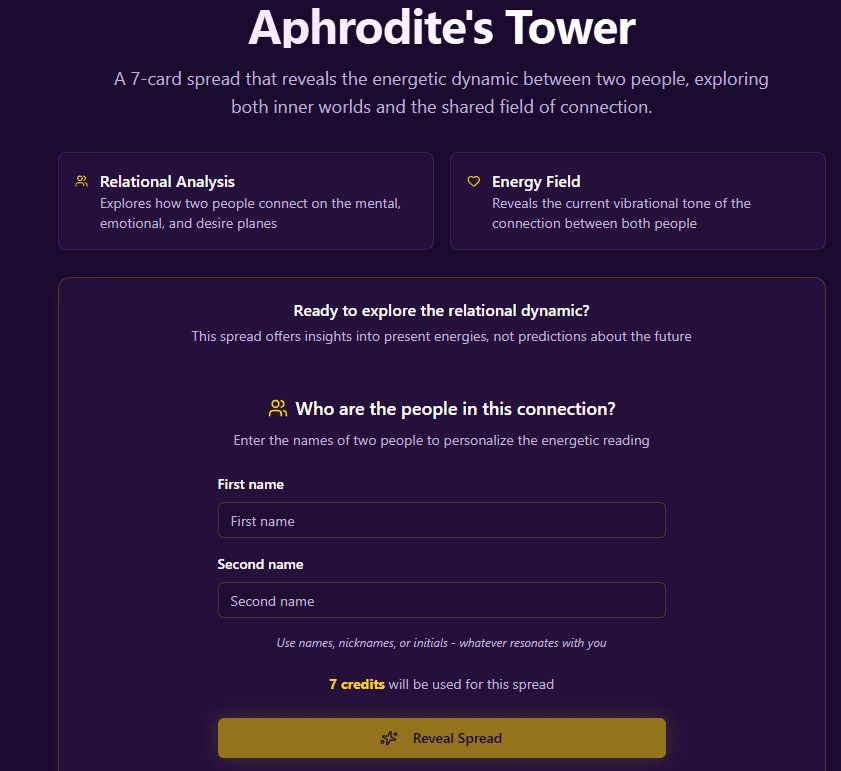Click the highlighted "7 credits" text
The height and width of the screenshot is (771, 841).
click(357, 685)
